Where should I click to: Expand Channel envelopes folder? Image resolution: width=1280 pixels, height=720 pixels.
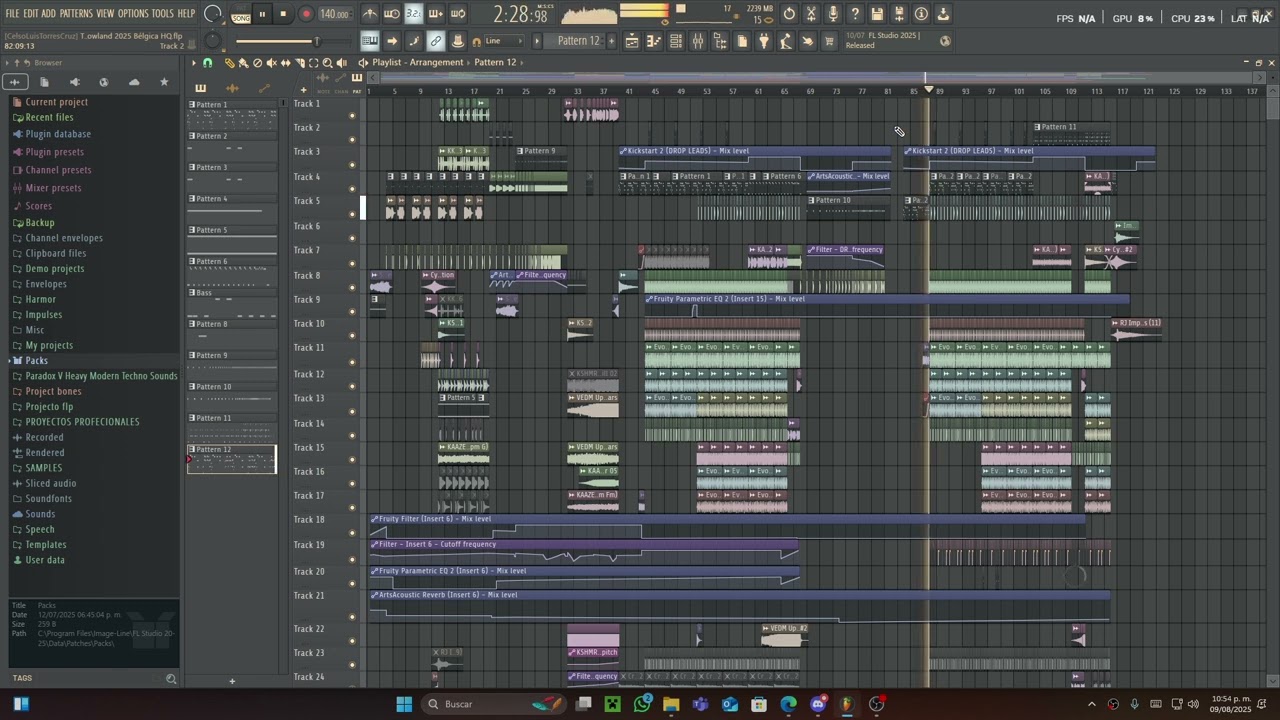(x=64, y=238)
